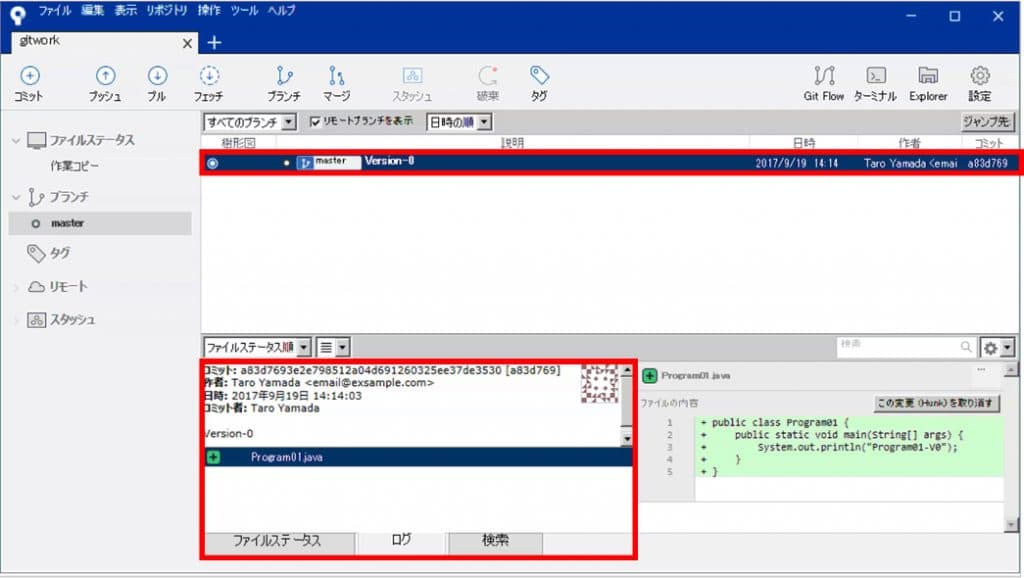Open repository in Explorer via toolbar icon
Screen dimensions: 1024x578
point(928,82)
